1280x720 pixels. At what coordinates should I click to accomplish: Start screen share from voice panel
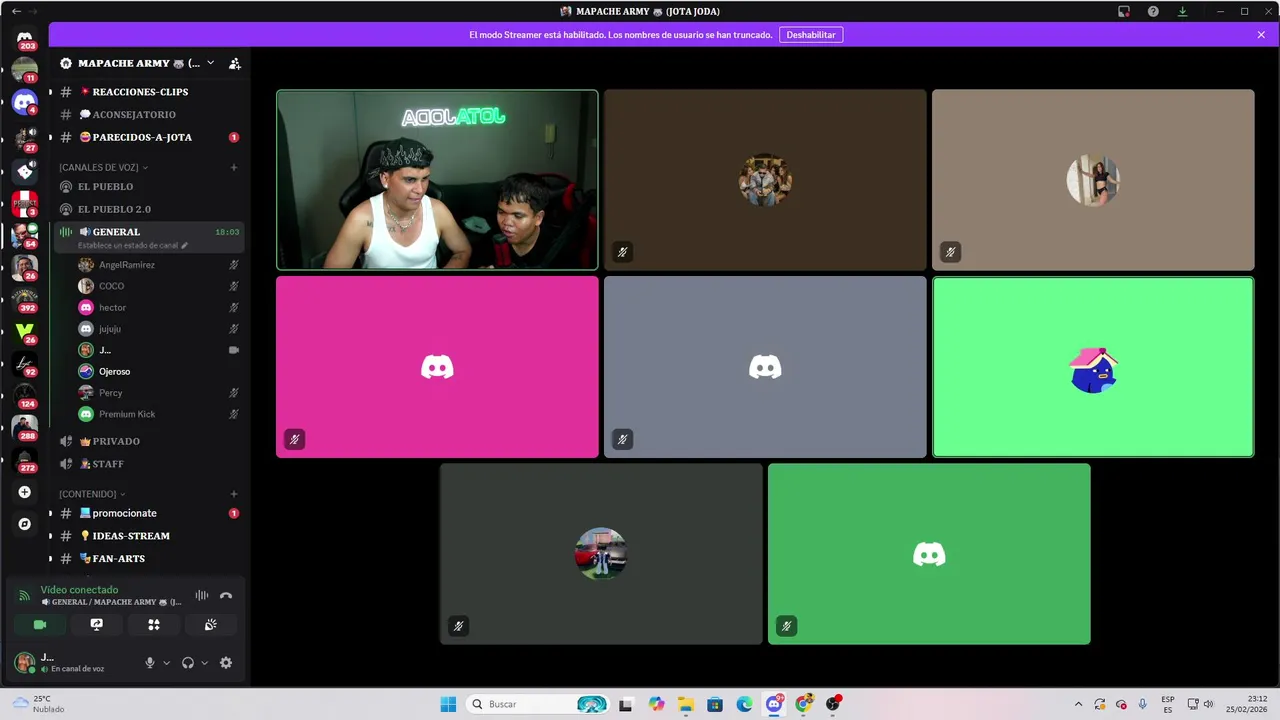click(97, 625)
